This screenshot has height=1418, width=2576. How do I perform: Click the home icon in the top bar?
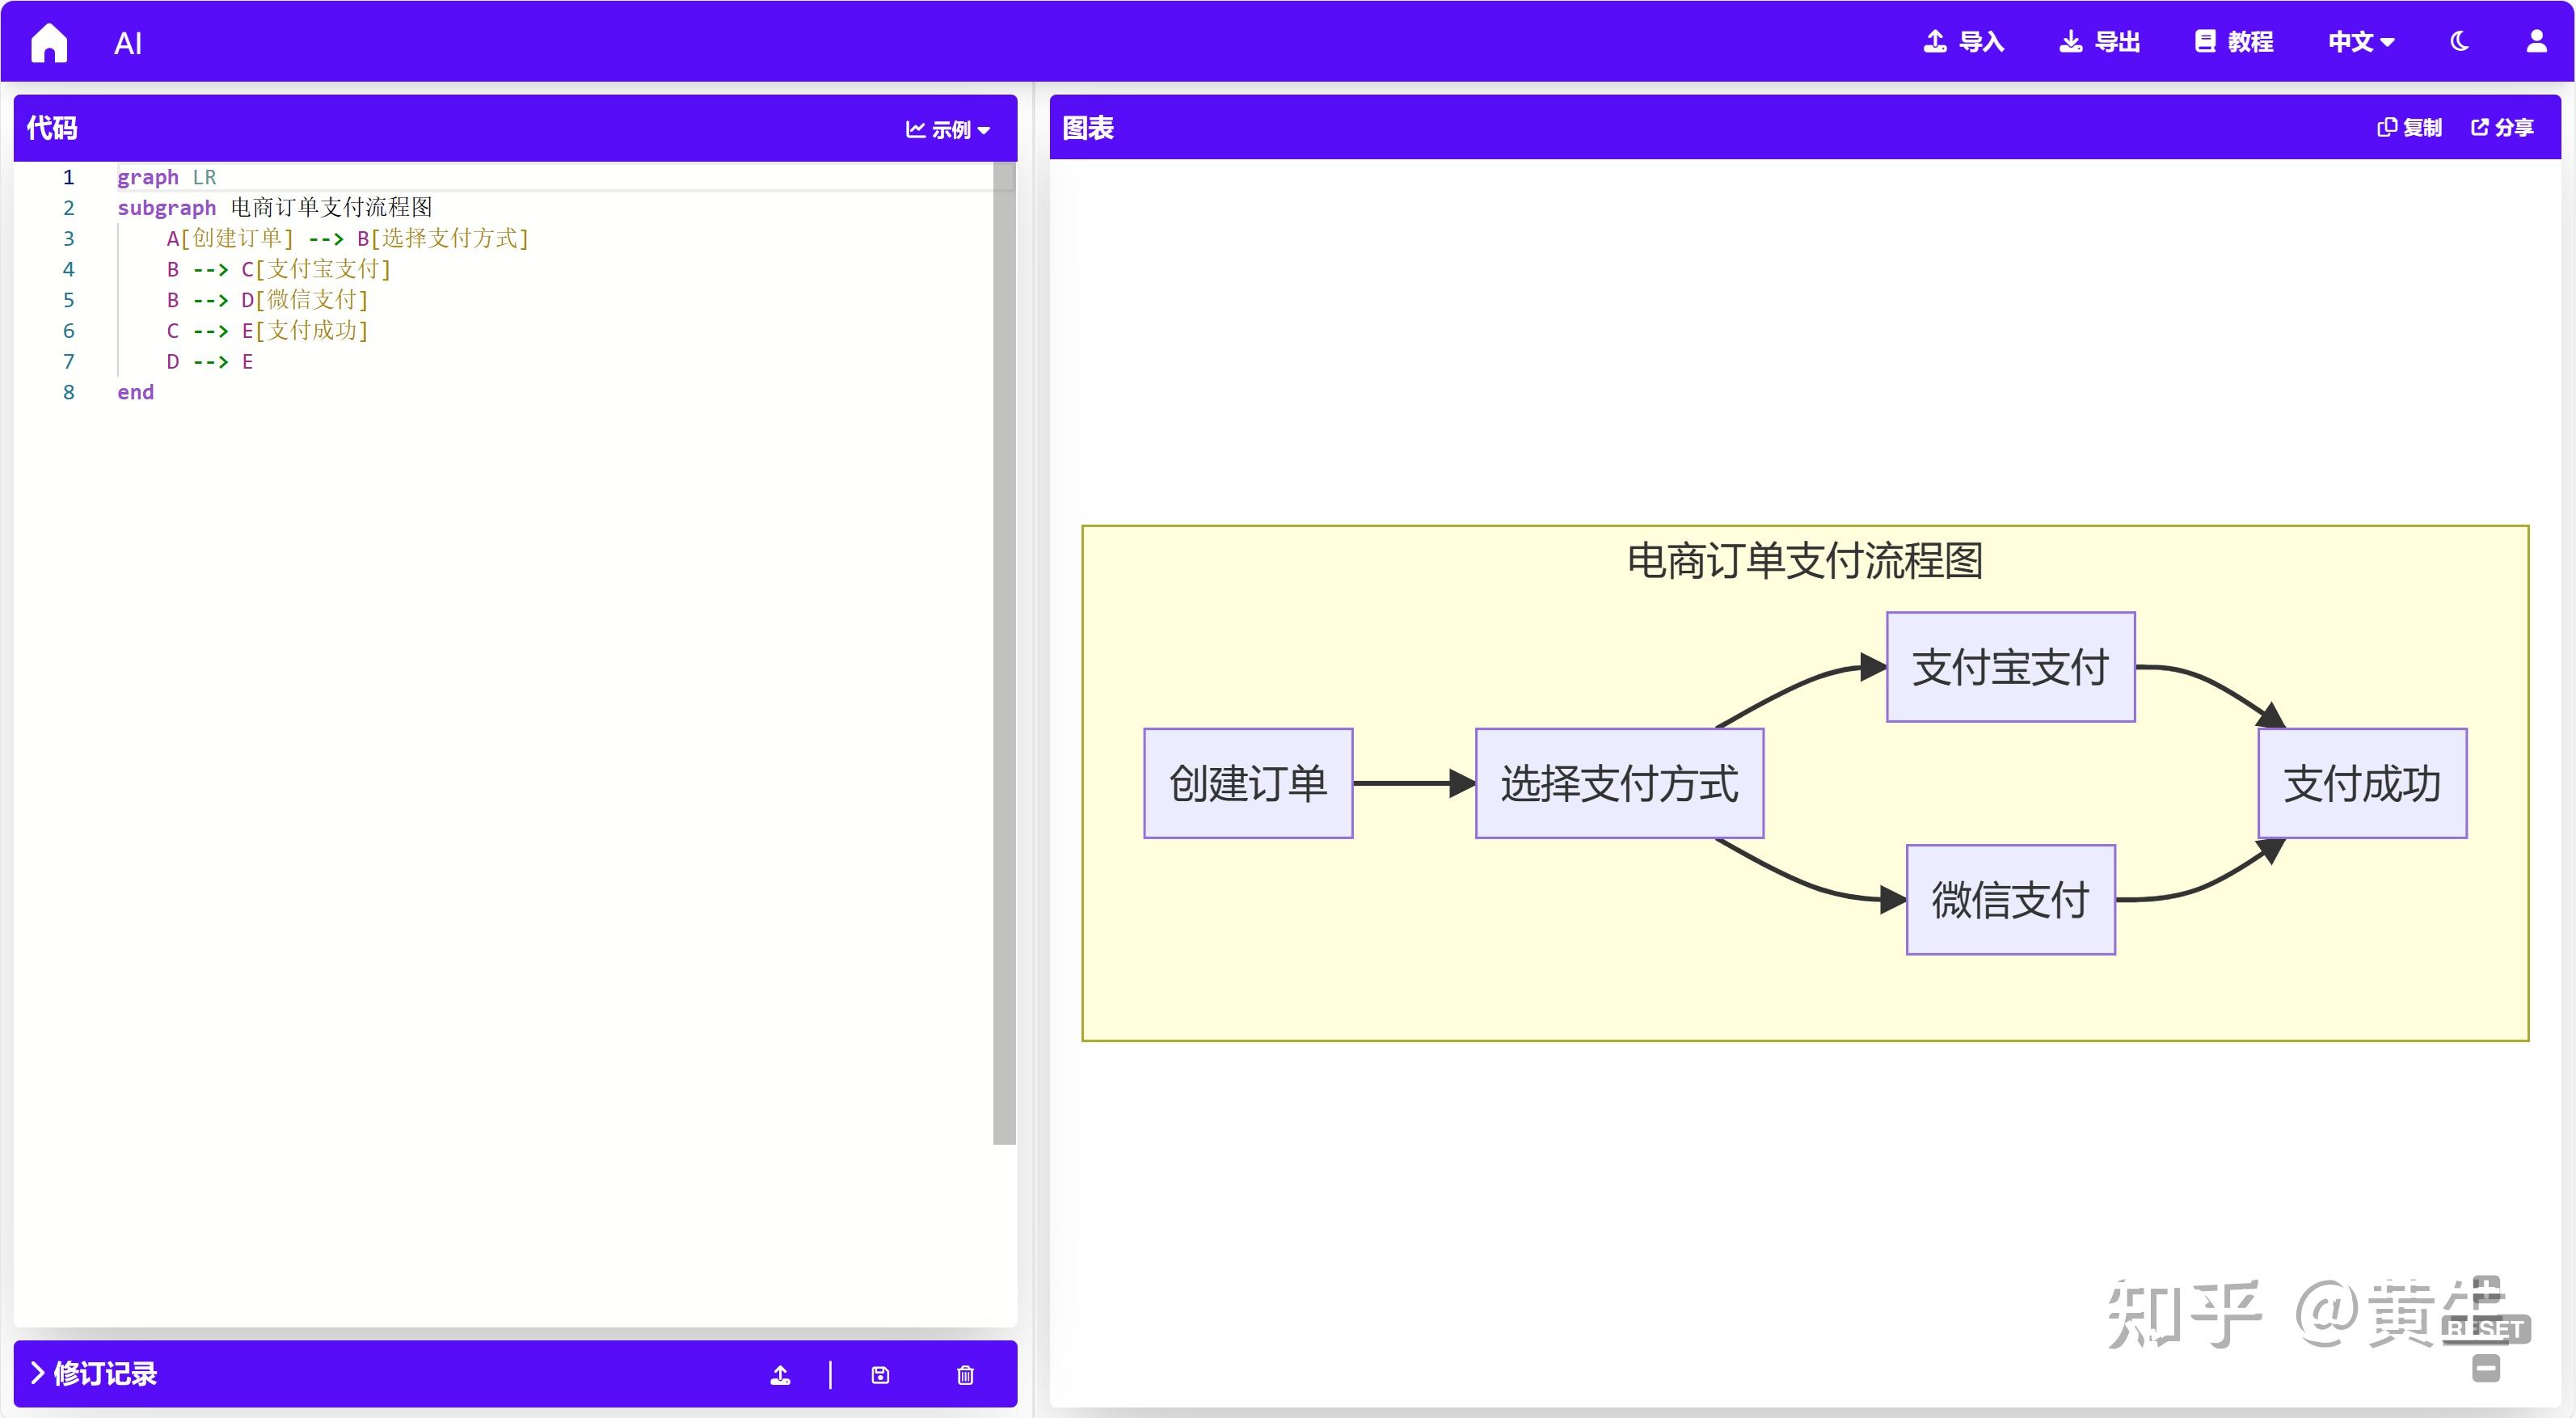click(x=48, y=41)
